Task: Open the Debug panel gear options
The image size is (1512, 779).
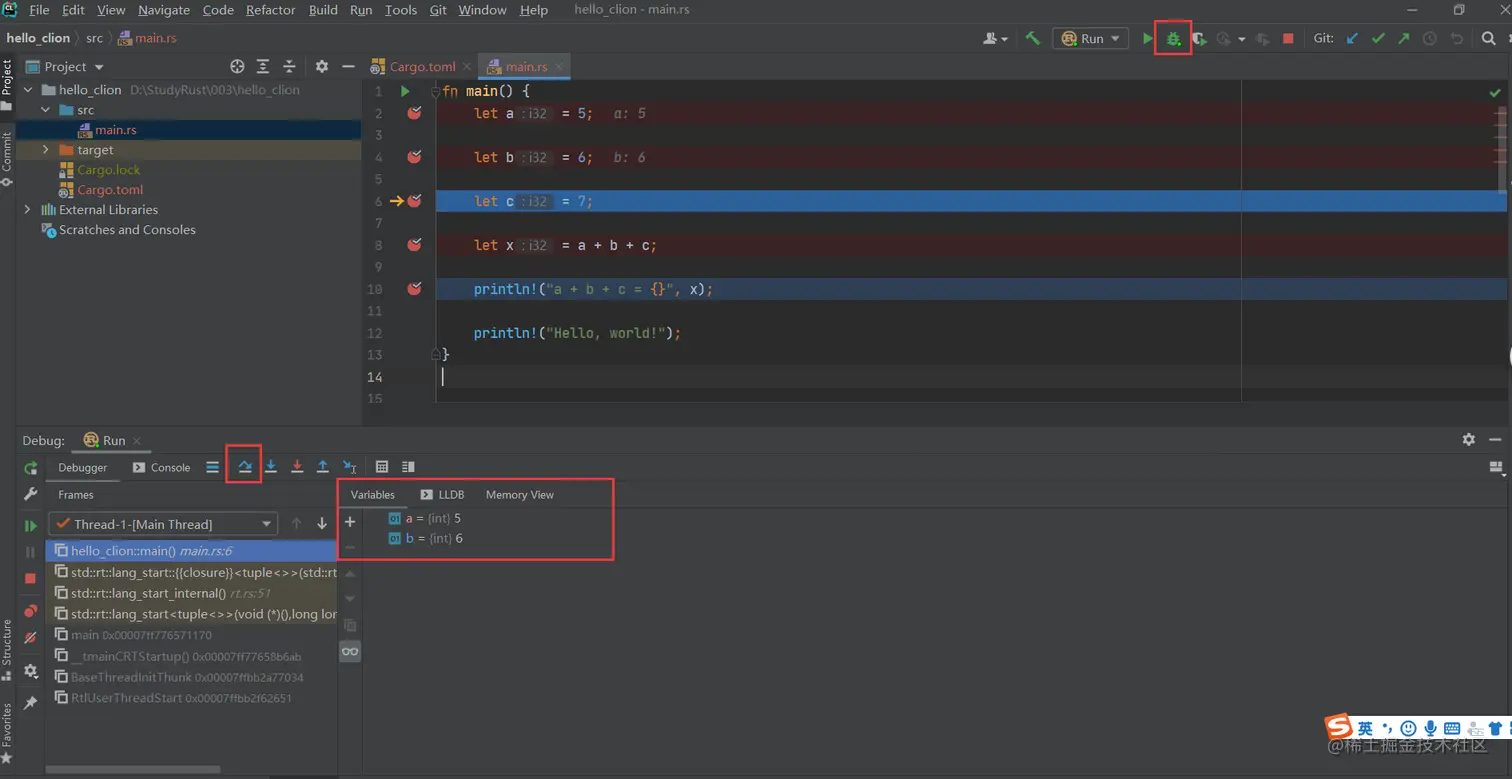Action: pos(1468,439)
